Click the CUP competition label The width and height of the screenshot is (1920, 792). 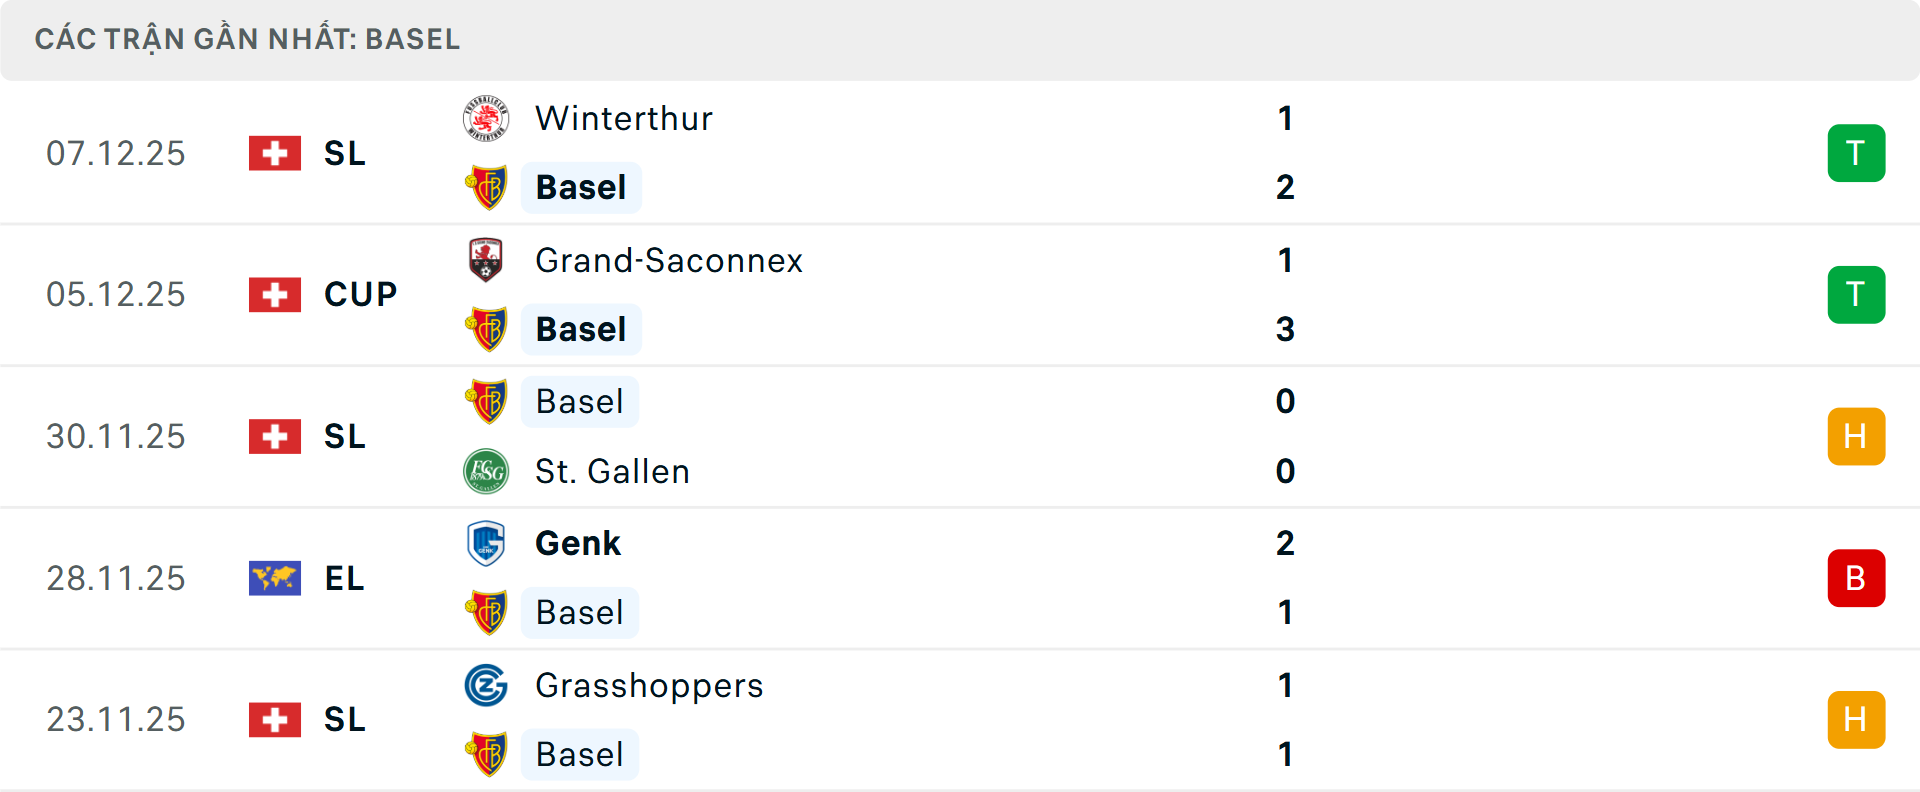(x=358, y=294)
